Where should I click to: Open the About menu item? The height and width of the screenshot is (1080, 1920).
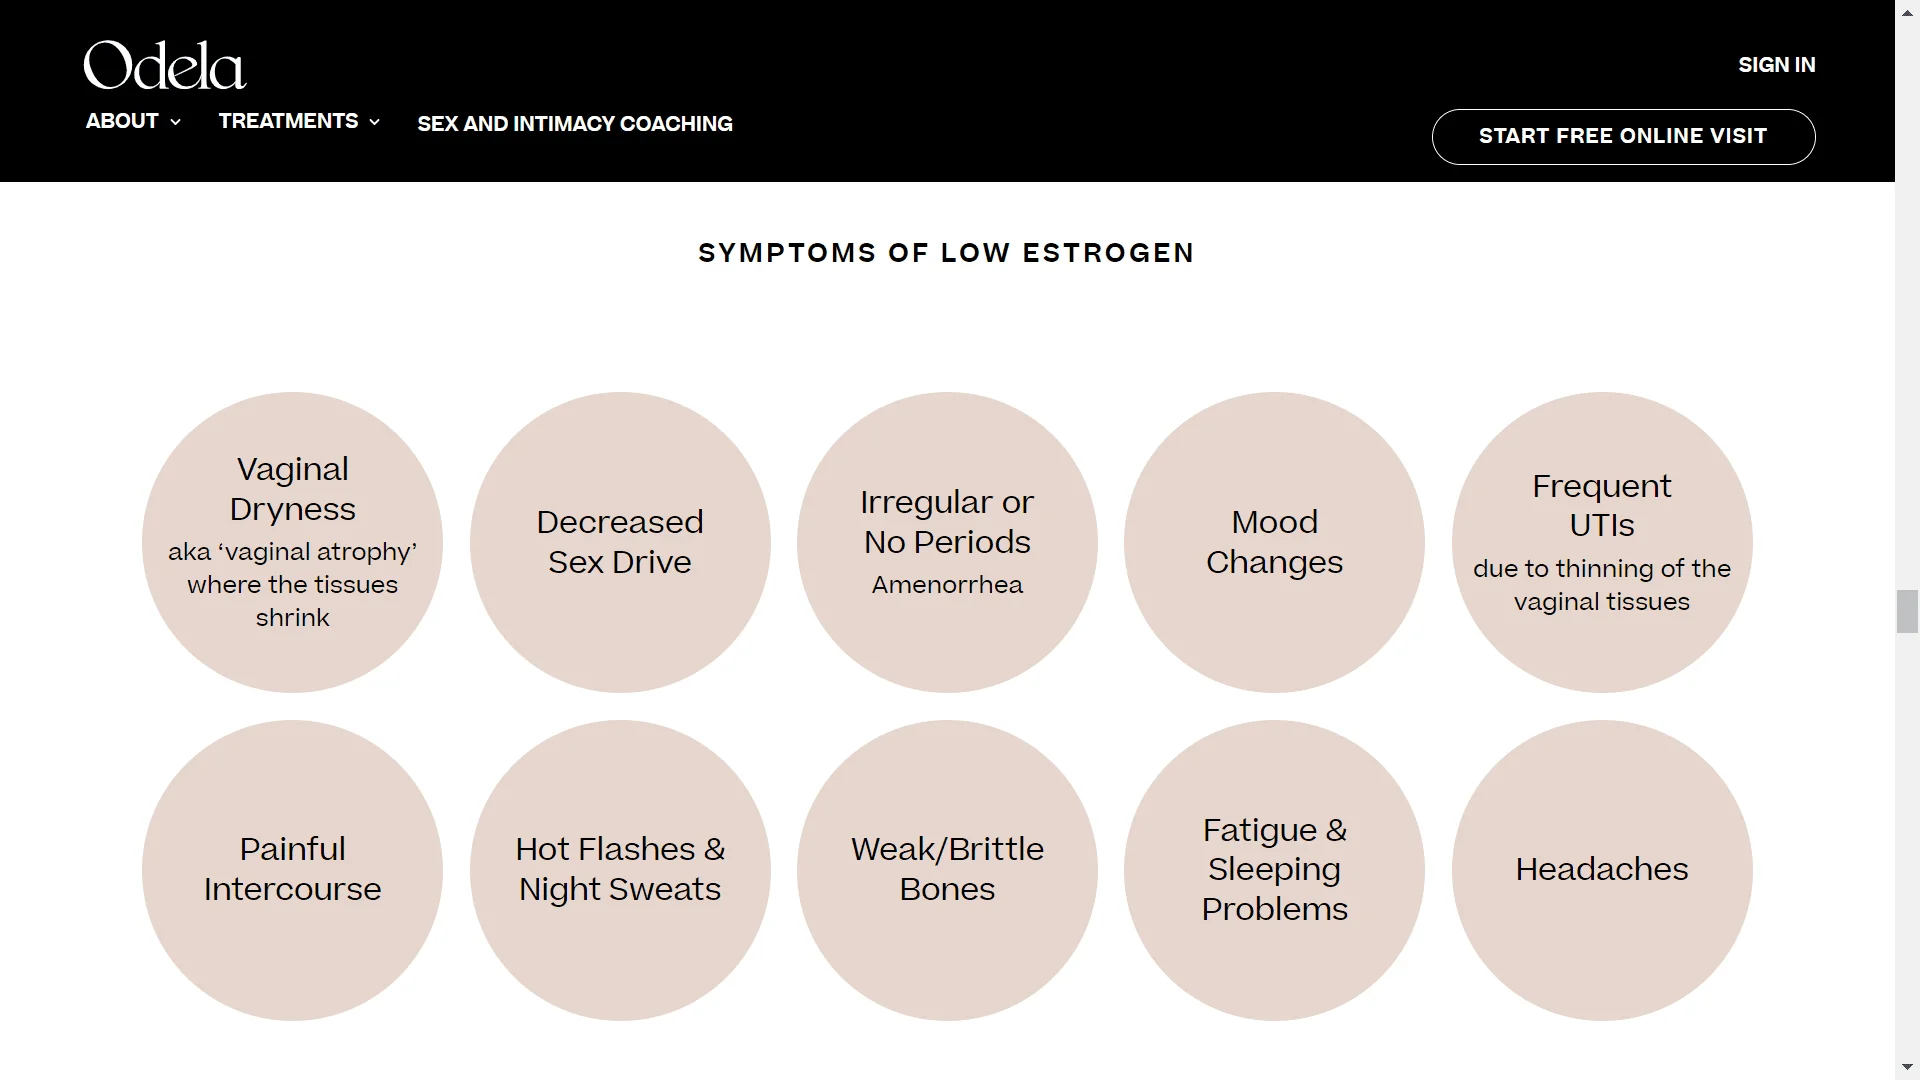[x=122, y=121]
